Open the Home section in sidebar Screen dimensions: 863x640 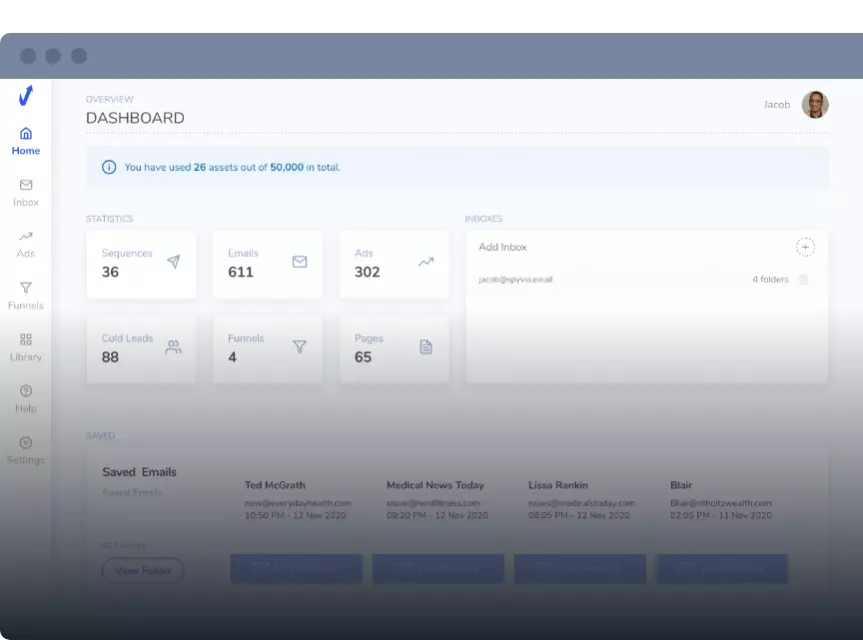click(x=26, y=141)
